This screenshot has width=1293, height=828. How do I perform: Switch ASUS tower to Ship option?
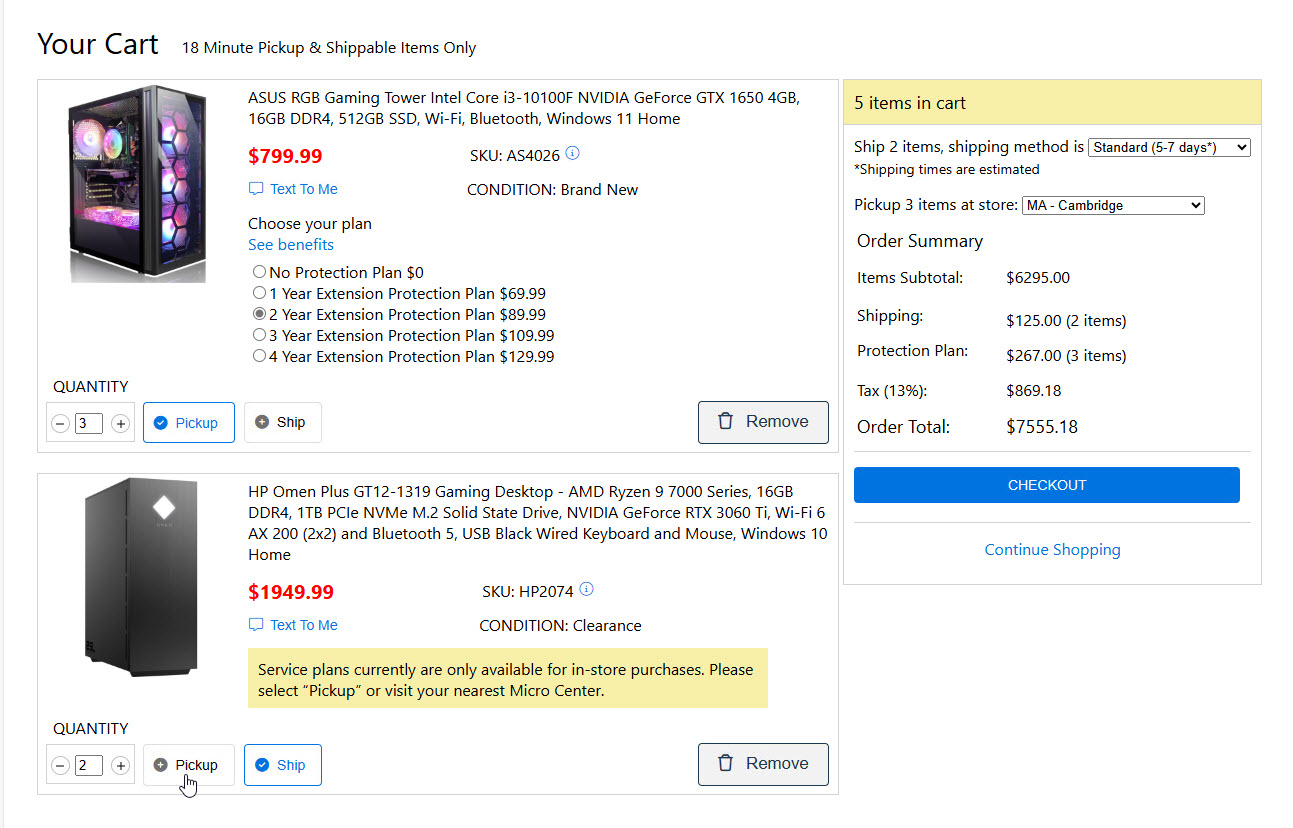282,422
